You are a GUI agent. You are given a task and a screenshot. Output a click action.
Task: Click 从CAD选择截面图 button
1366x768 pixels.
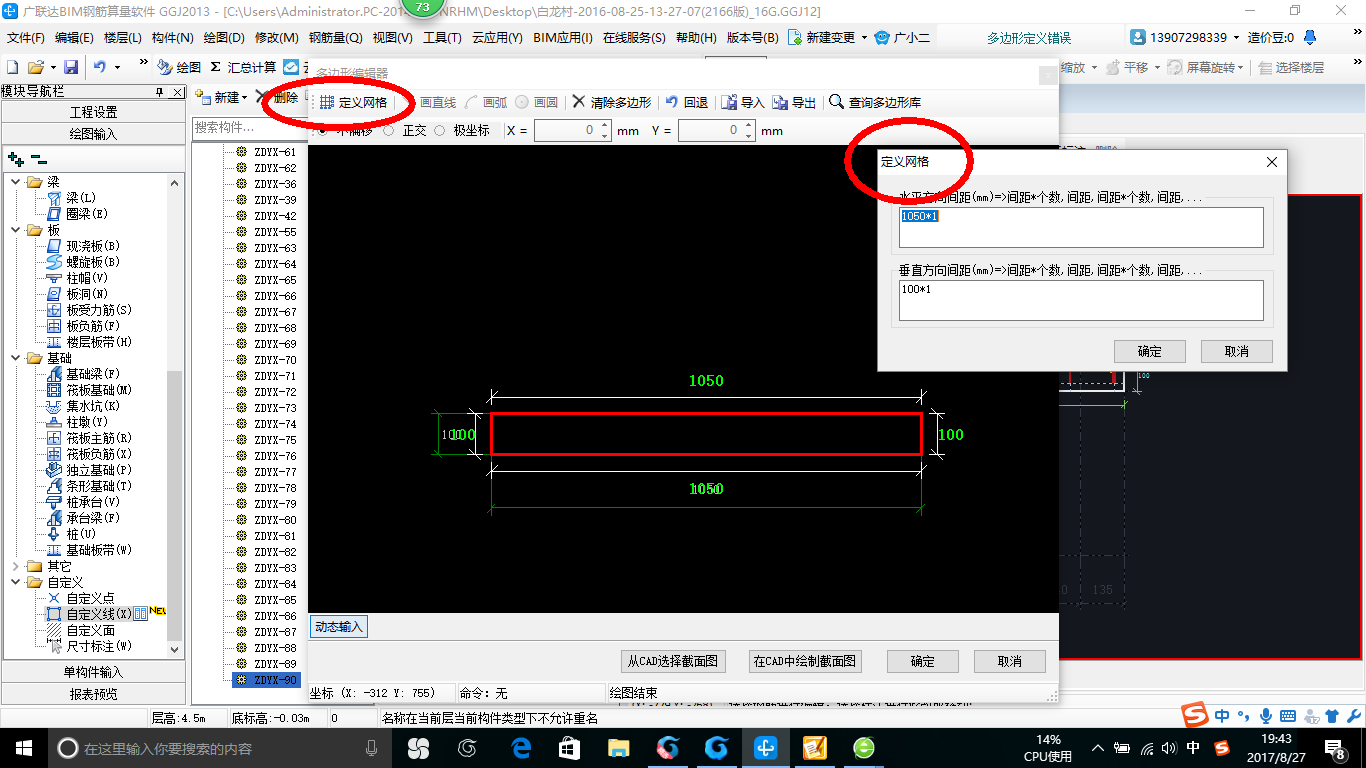[x=674, y=661]
